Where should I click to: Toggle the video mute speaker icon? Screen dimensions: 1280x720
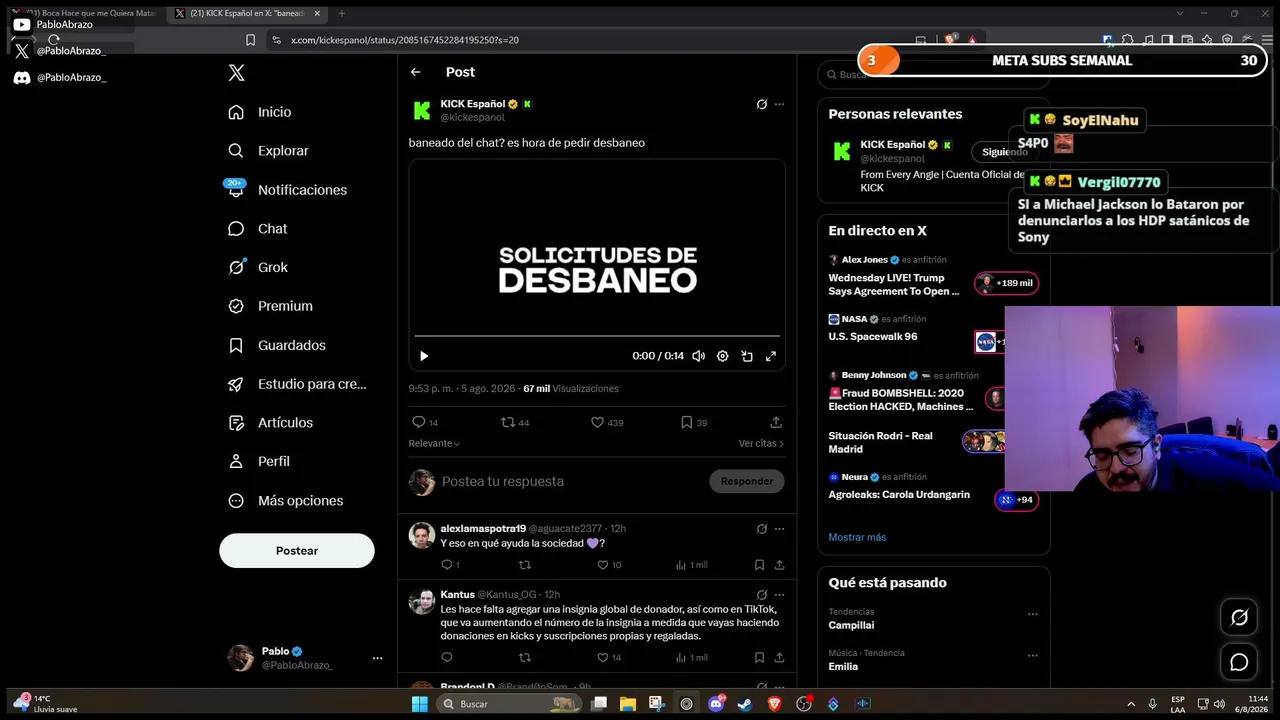(x=698, y=356)
